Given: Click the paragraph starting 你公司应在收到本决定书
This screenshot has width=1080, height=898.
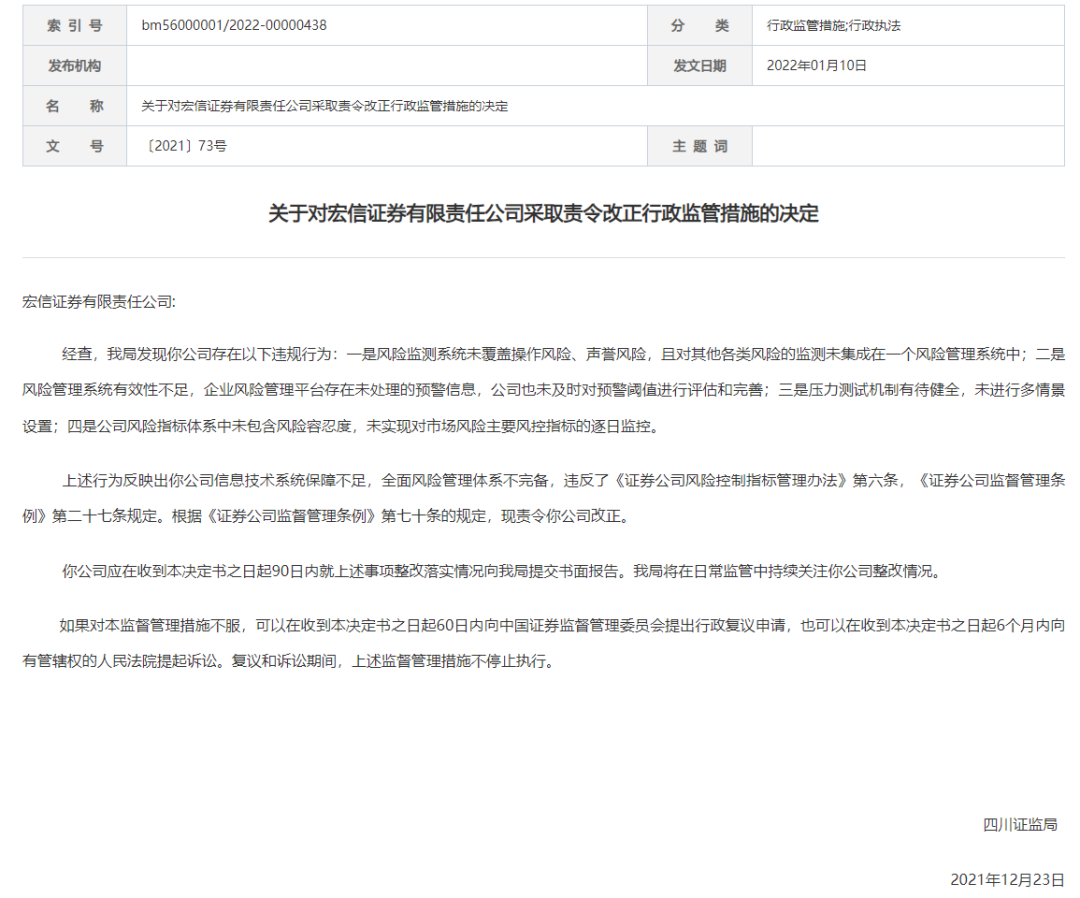Looking at the screenshot, I should click(x=501, y=571).
